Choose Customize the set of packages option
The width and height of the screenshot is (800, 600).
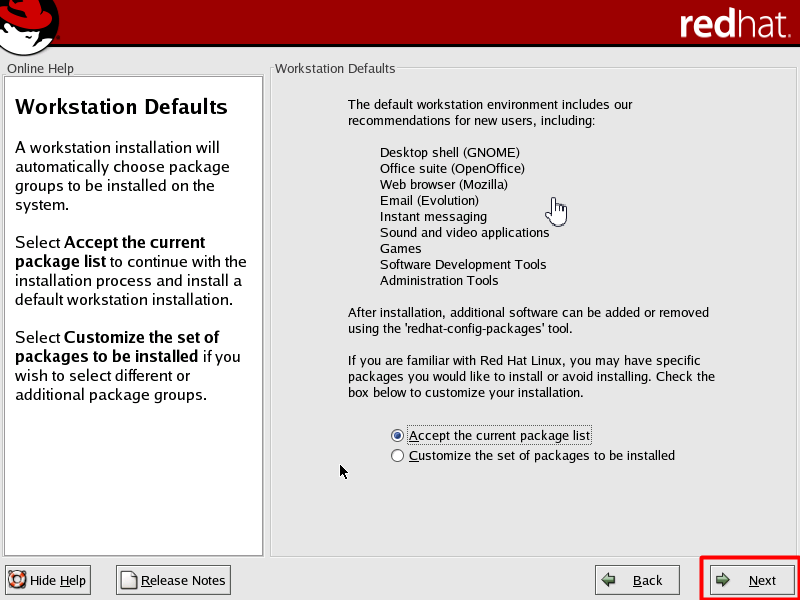533,456
